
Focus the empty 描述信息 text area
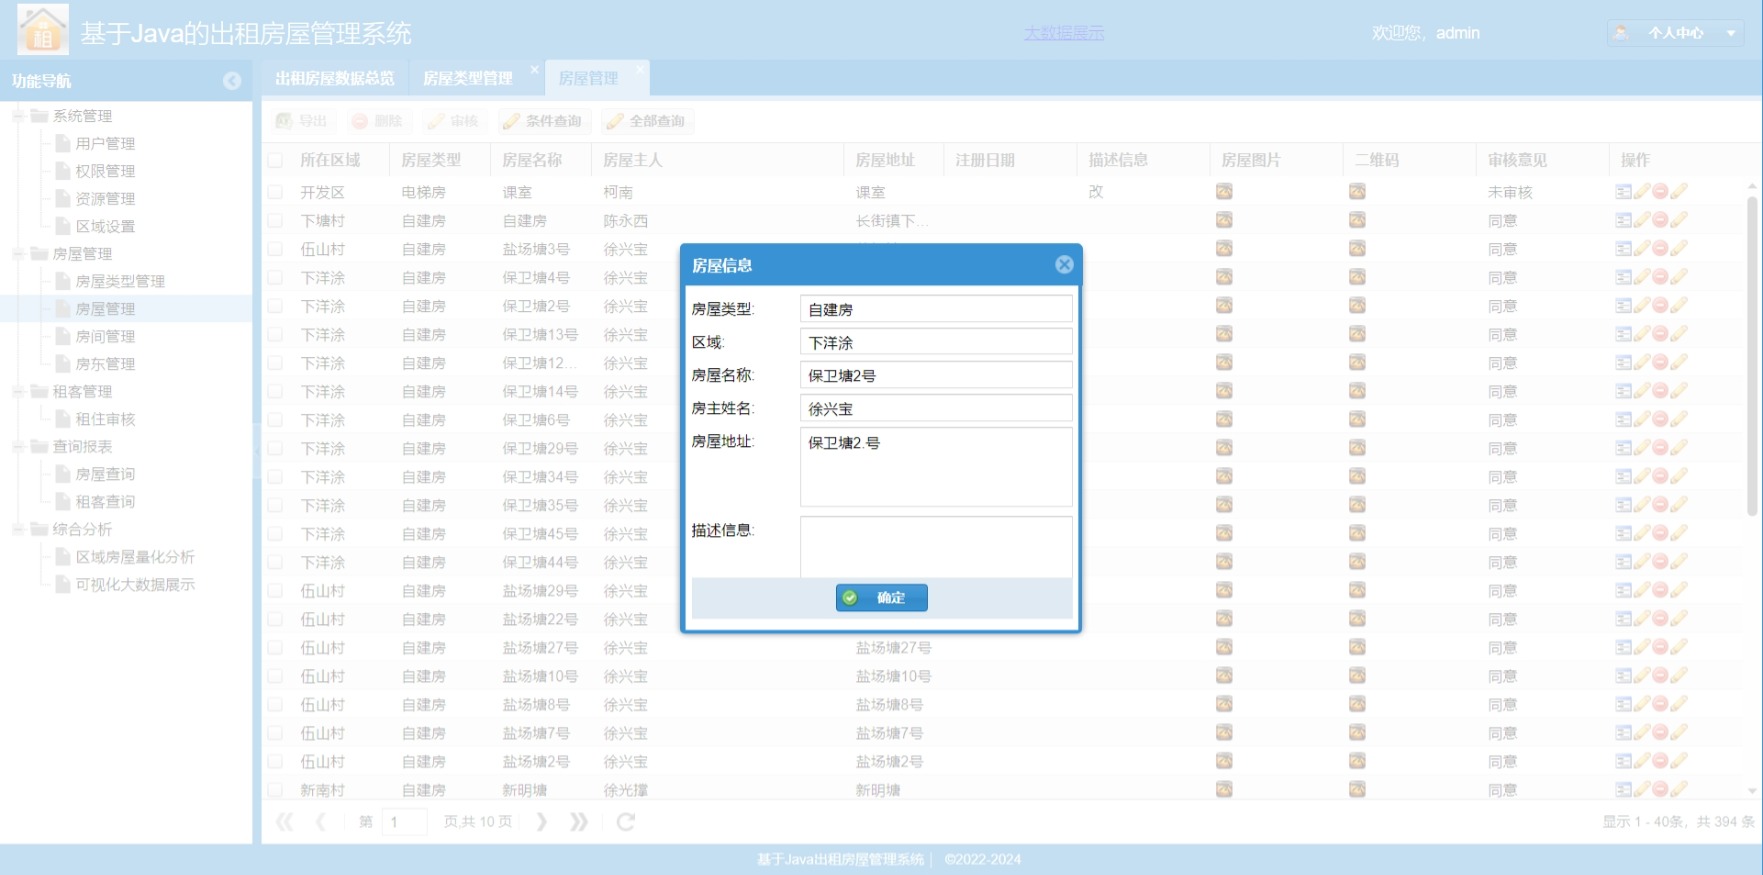[x=936, y=547]
